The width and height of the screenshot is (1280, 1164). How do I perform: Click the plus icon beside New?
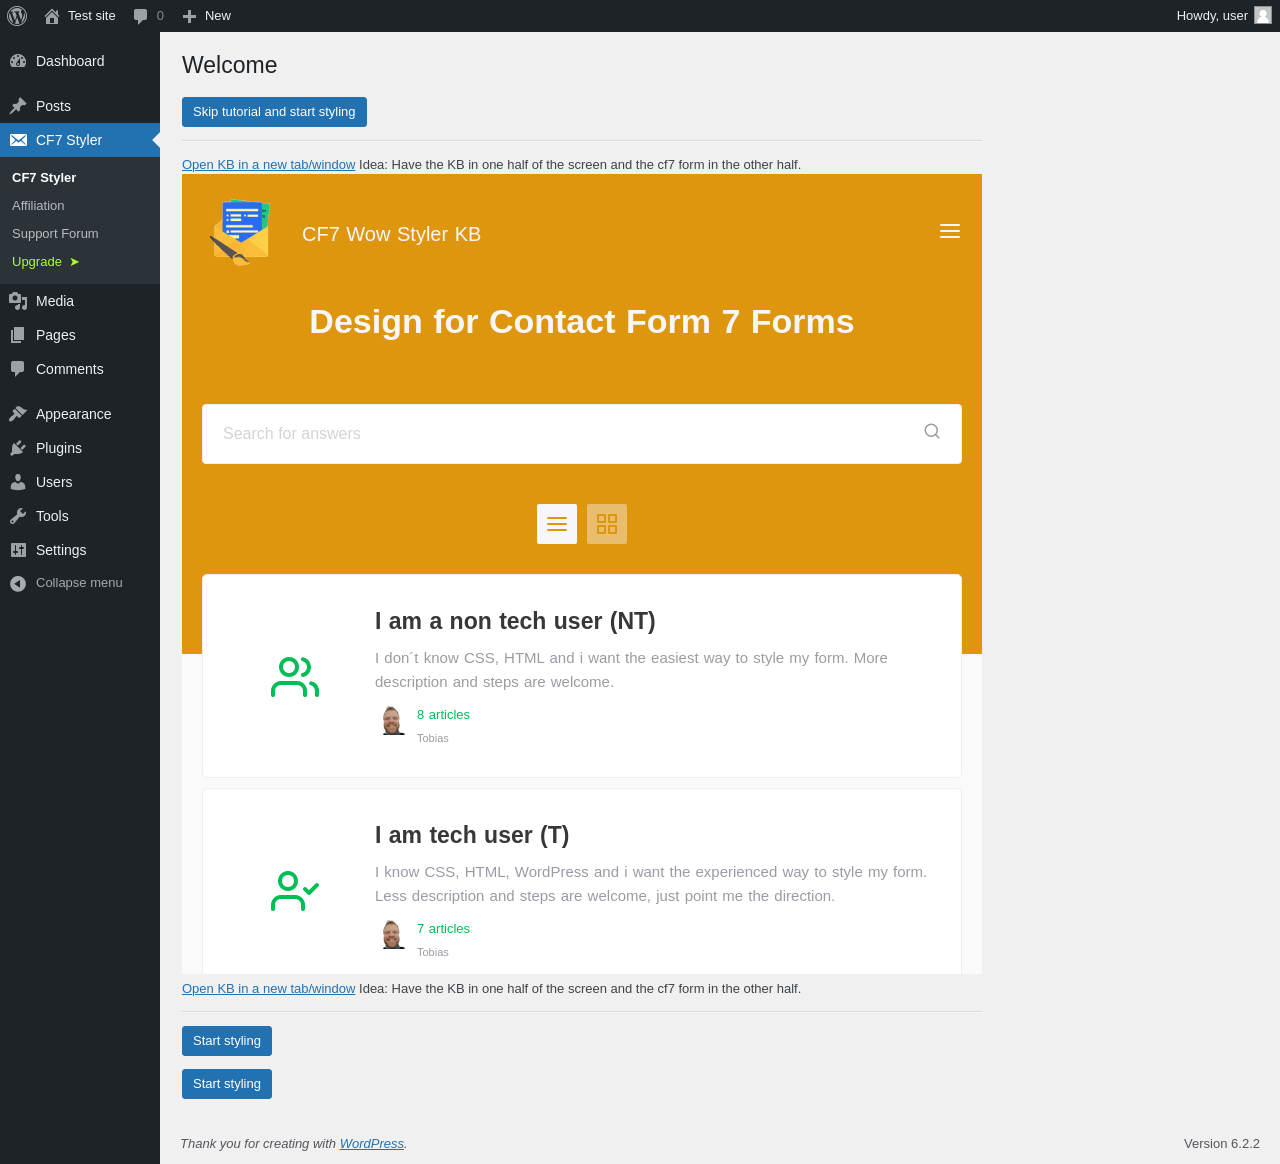click(x=190, y=16)
